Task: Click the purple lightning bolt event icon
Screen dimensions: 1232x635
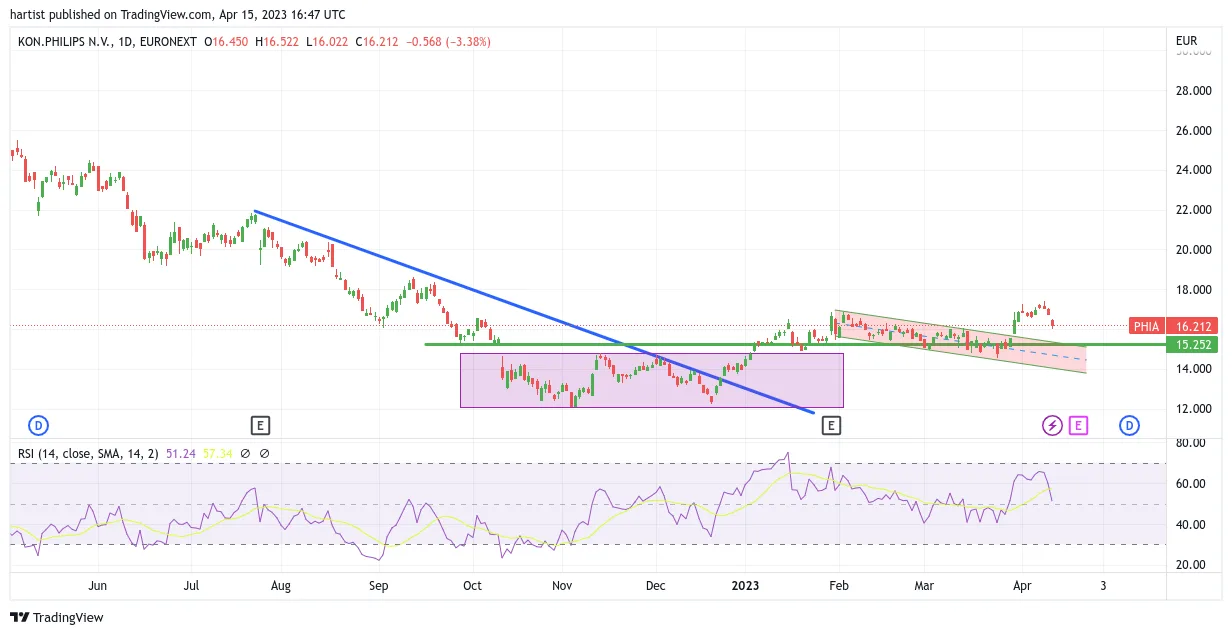Action: [1052, 426]
